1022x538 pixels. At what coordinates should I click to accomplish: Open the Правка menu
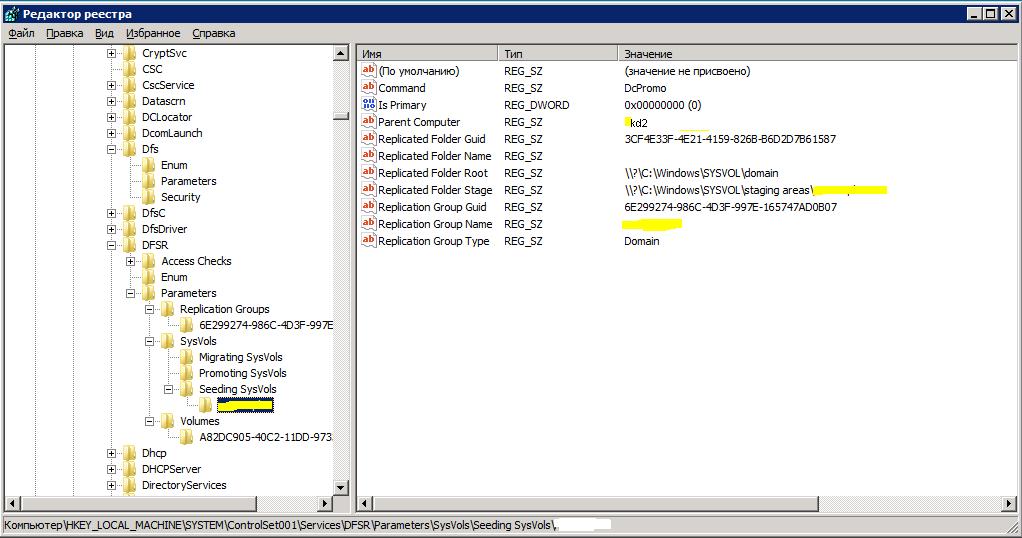65,33
